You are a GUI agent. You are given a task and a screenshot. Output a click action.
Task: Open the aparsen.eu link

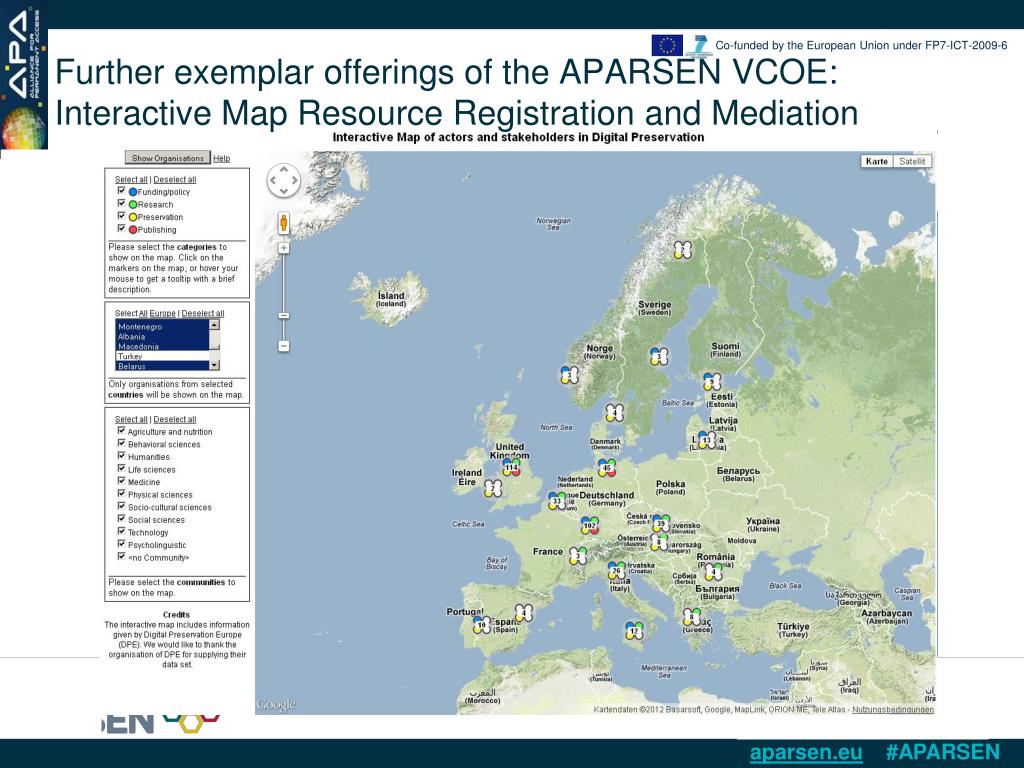coord(806,752)
